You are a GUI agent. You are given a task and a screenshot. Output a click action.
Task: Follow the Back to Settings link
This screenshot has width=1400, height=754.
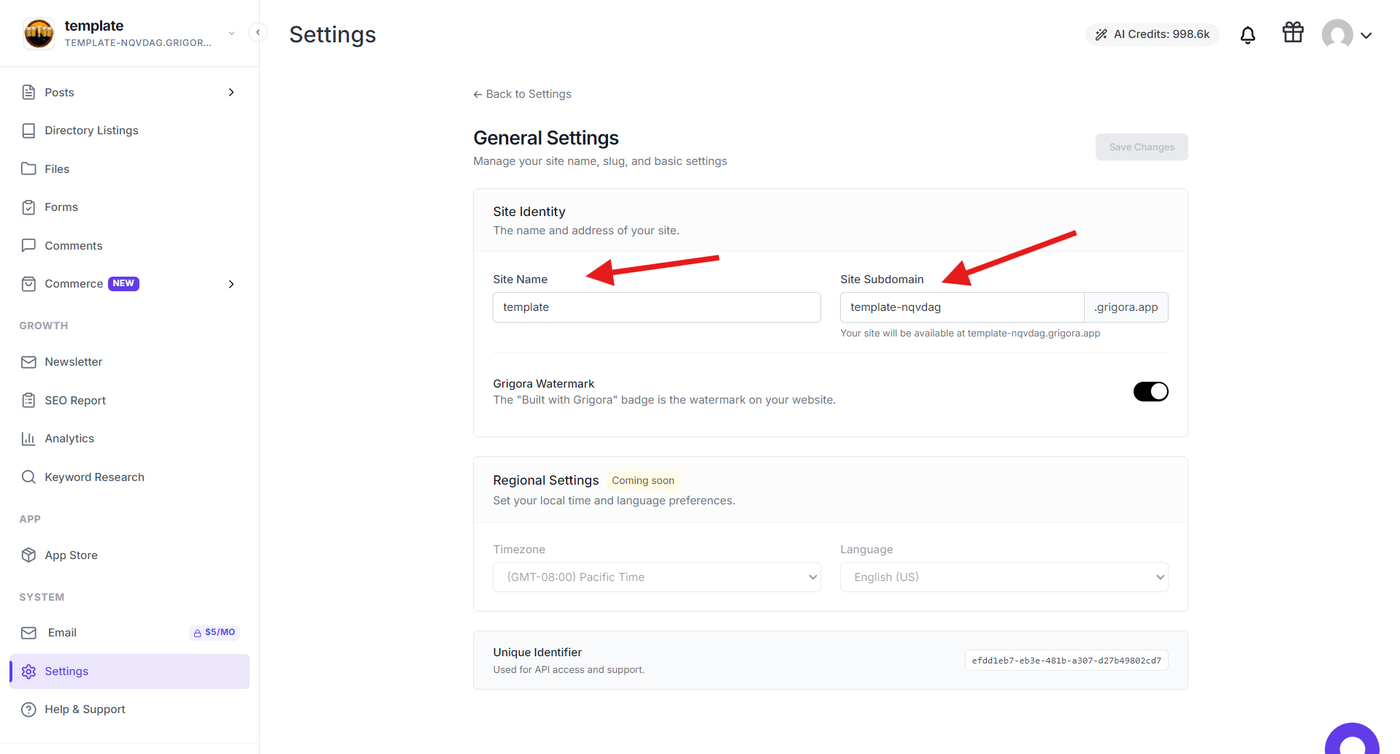pos(522,94)
